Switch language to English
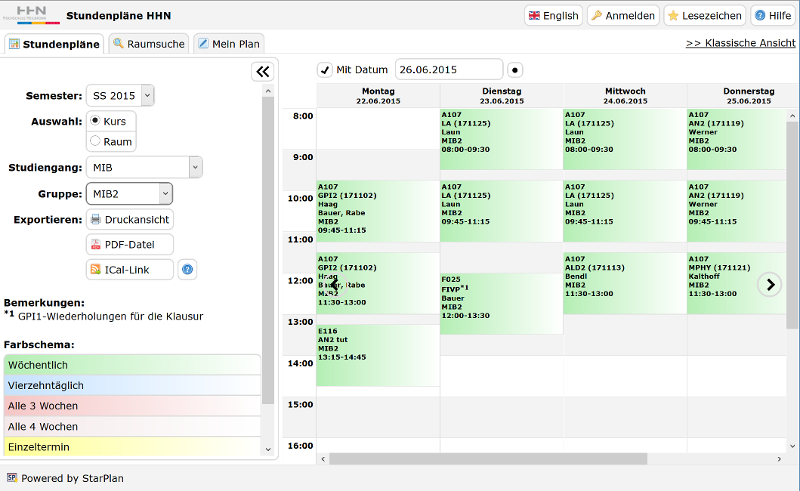Image resolution: width=800 pixels, height=491 pixels. pyautogui.click(x=554, y=16)
